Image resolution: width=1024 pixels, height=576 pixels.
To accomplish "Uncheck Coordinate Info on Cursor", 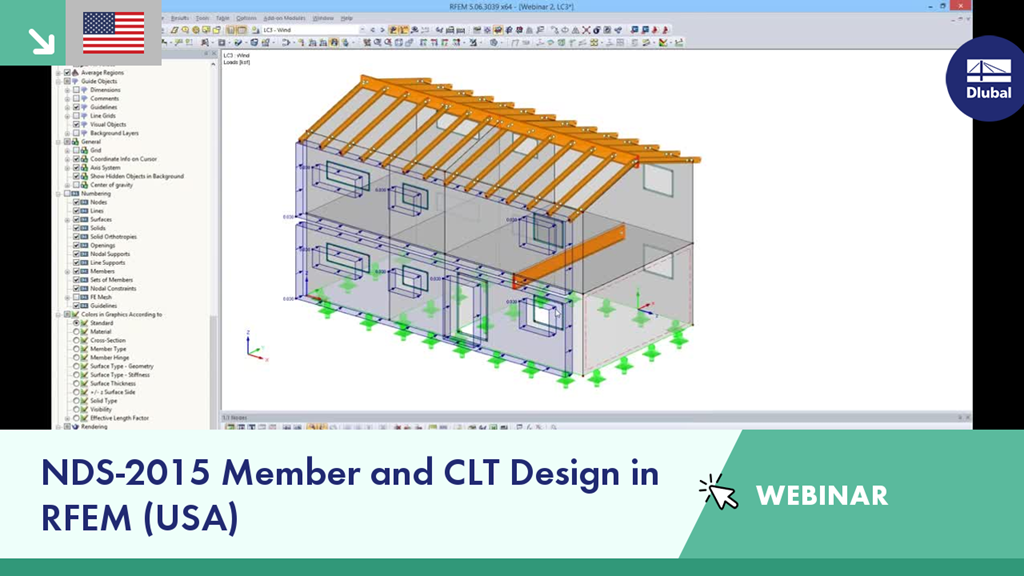I will tap(76, 159).
